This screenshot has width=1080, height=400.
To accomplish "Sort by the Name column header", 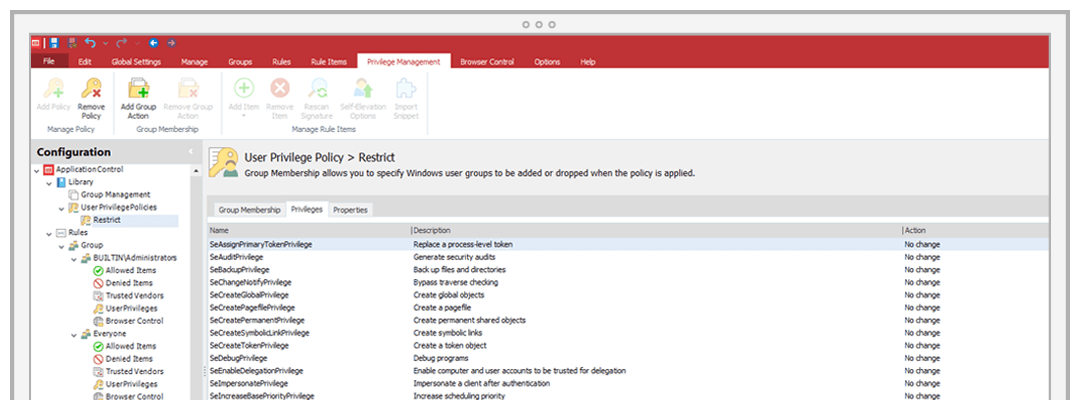I will [x=309, y=231].
